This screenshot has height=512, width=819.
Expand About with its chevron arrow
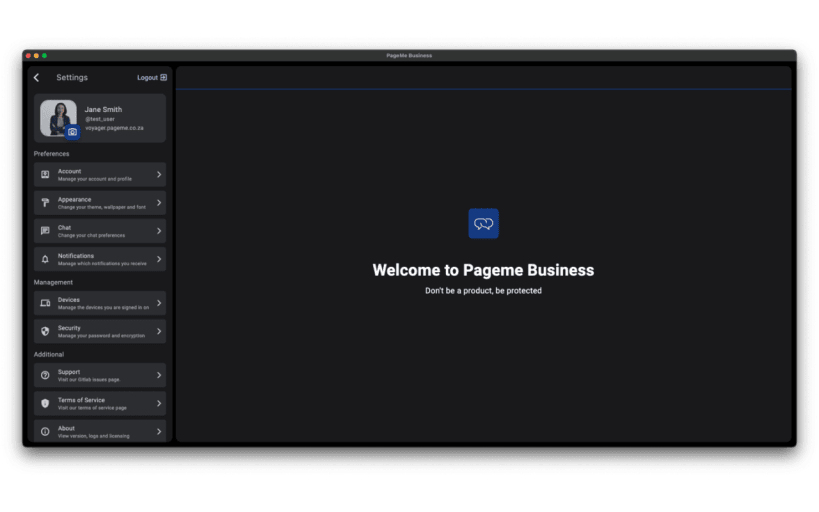[x=159, y=432]
